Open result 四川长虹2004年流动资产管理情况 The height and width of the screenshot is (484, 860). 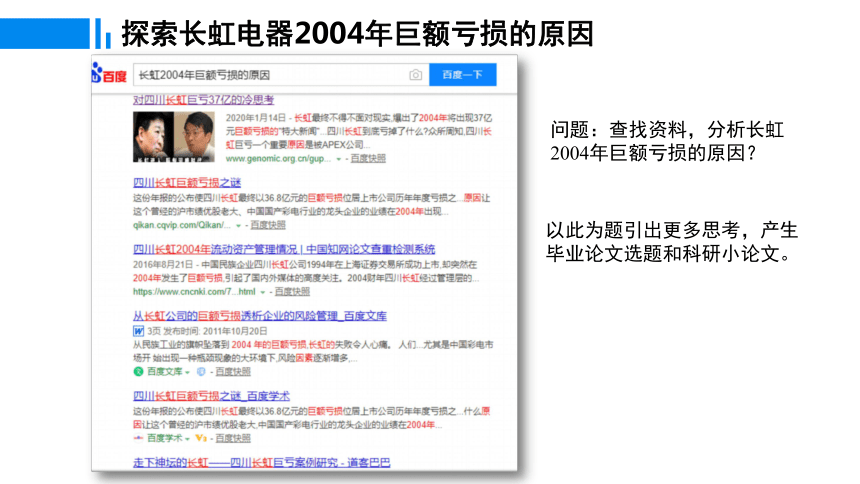click(284, 249)
